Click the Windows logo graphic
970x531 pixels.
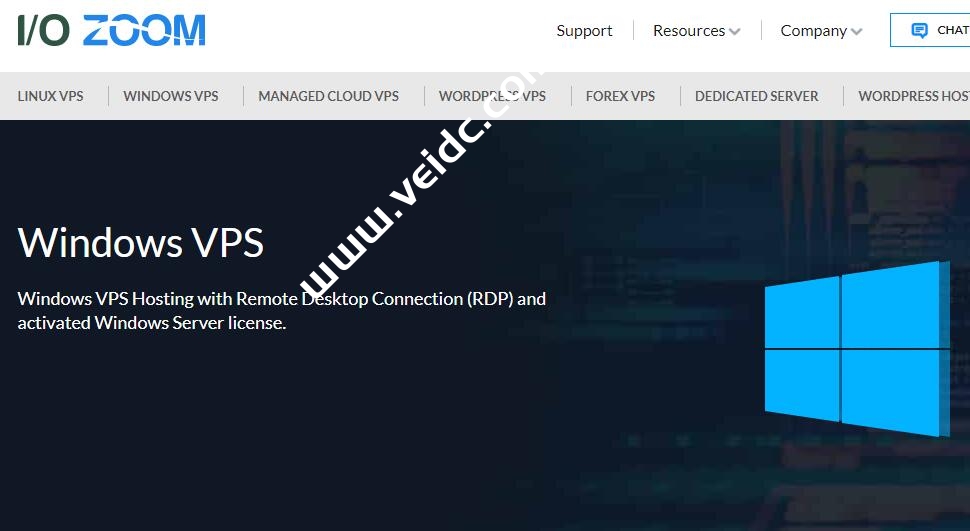coord(857,348)
